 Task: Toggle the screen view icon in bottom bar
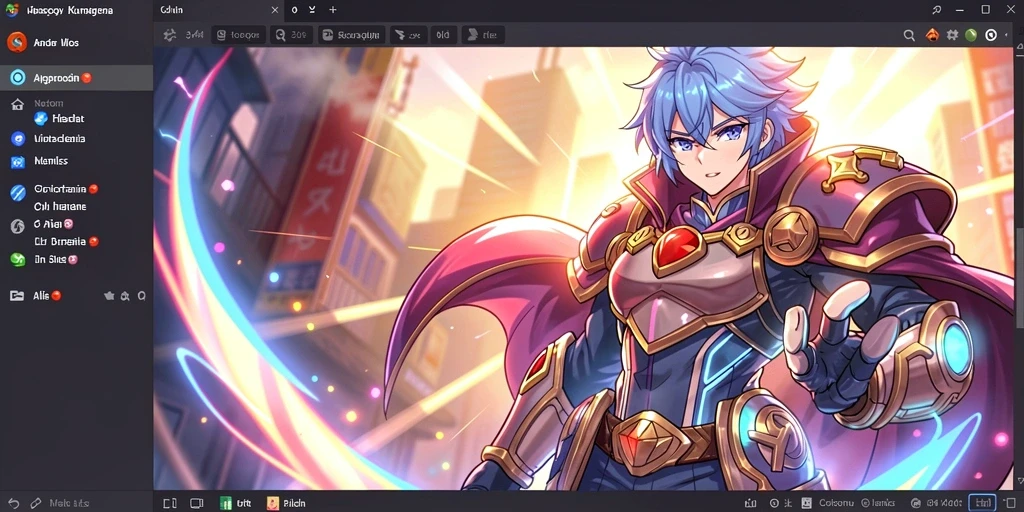(x=197, y=504)
